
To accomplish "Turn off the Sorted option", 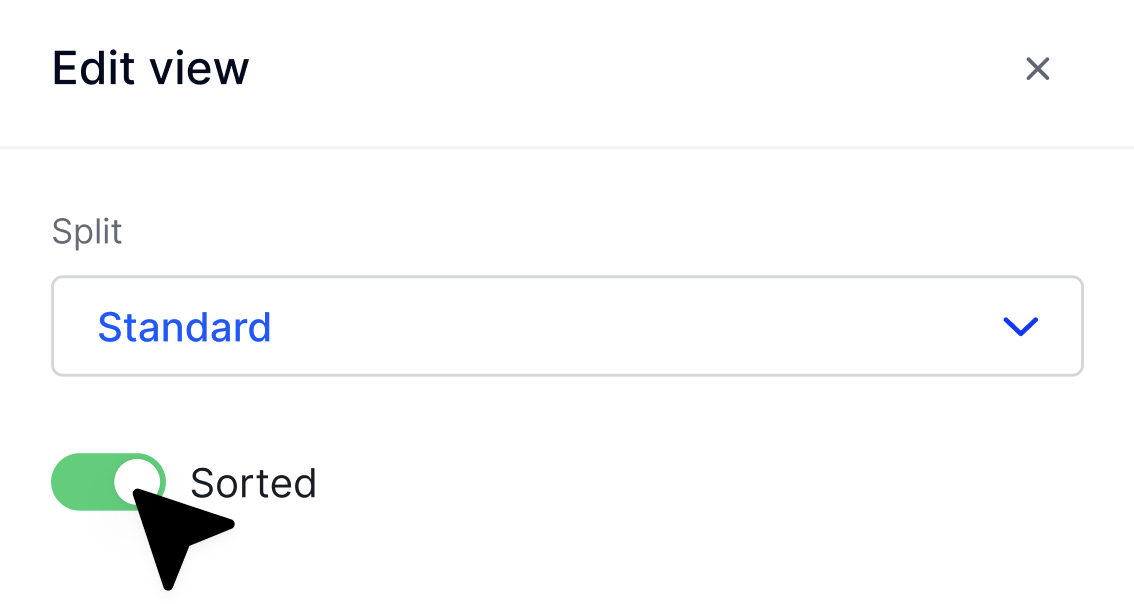I will [x=108, y=482].
